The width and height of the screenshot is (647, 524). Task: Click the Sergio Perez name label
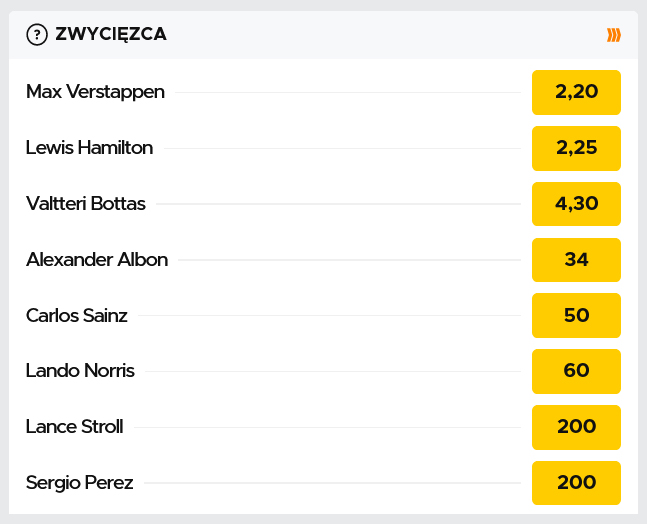click(x=79, y=483)
